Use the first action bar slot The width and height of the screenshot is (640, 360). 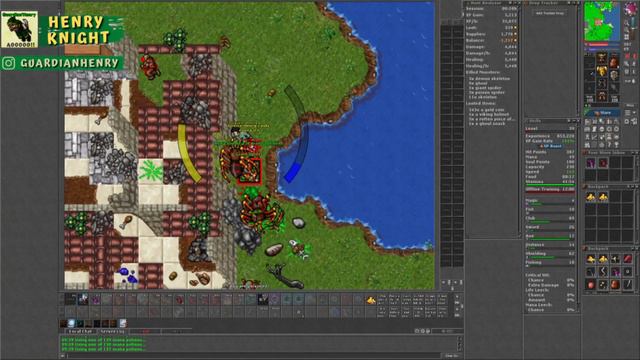point(70,300)
